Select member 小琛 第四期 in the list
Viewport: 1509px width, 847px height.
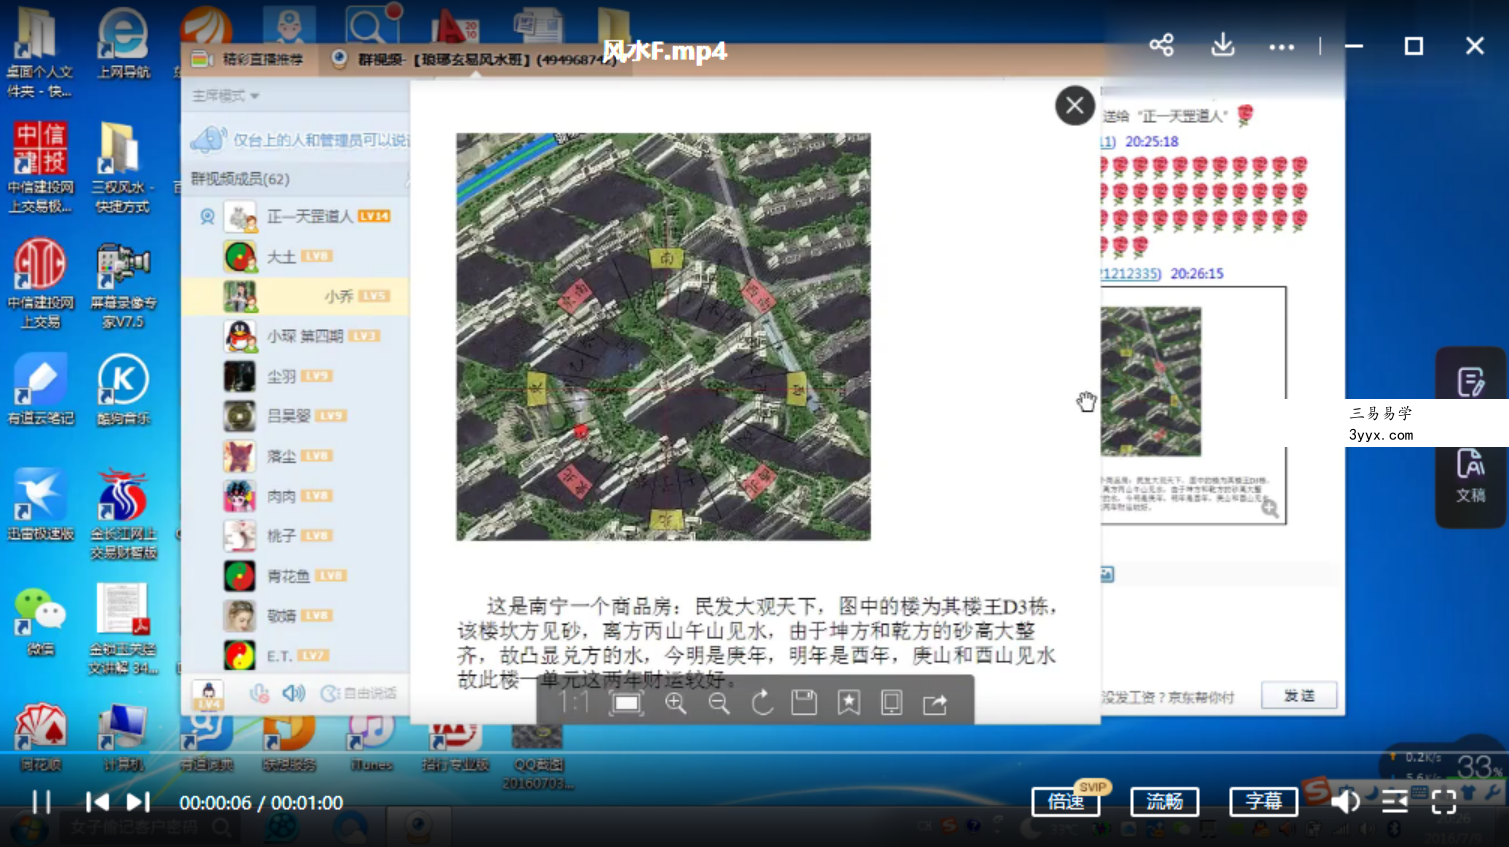coord(296,336)
